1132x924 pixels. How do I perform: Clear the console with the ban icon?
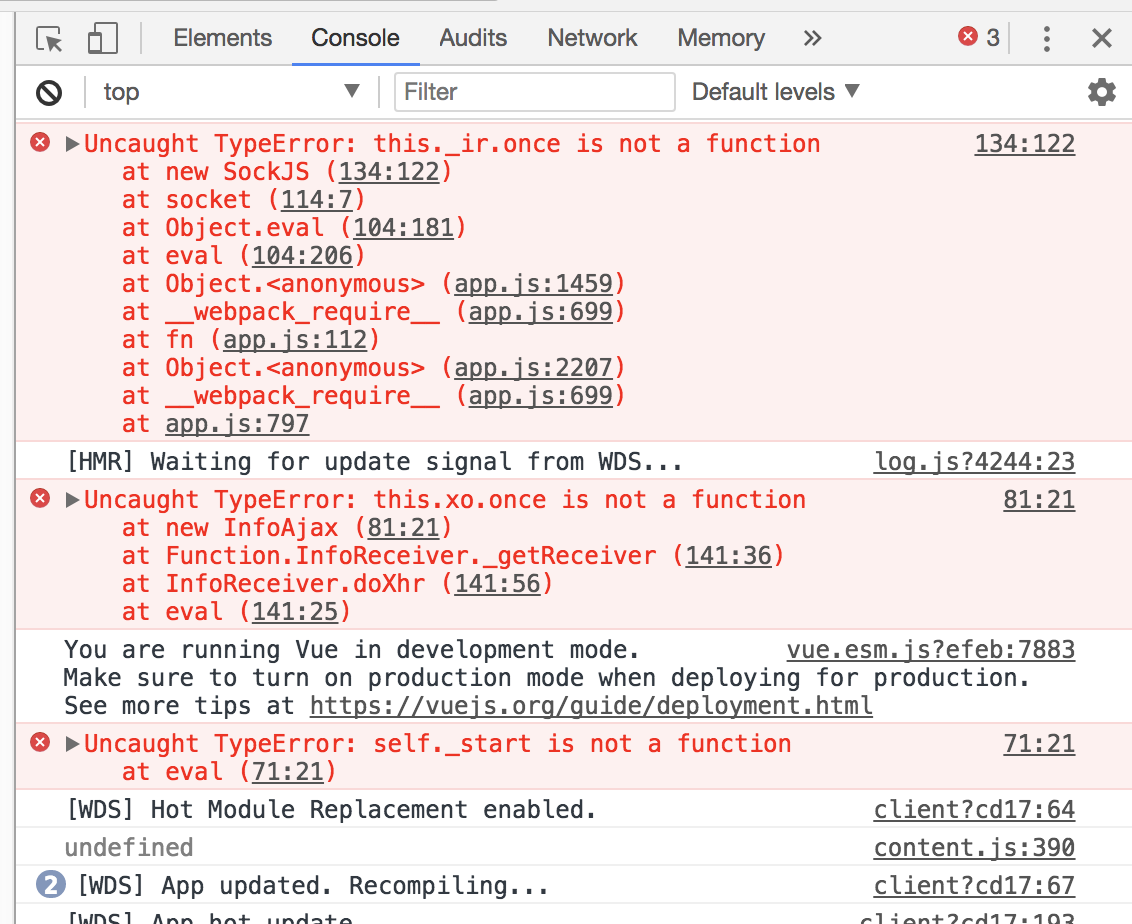pyautogui.click(x=49, y=92)
